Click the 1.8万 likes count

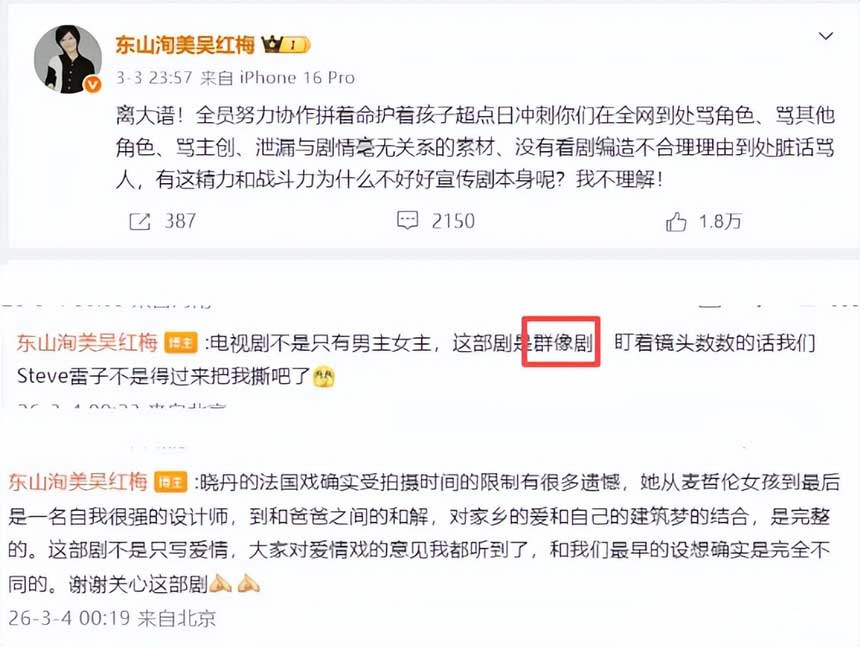[720, 222]
